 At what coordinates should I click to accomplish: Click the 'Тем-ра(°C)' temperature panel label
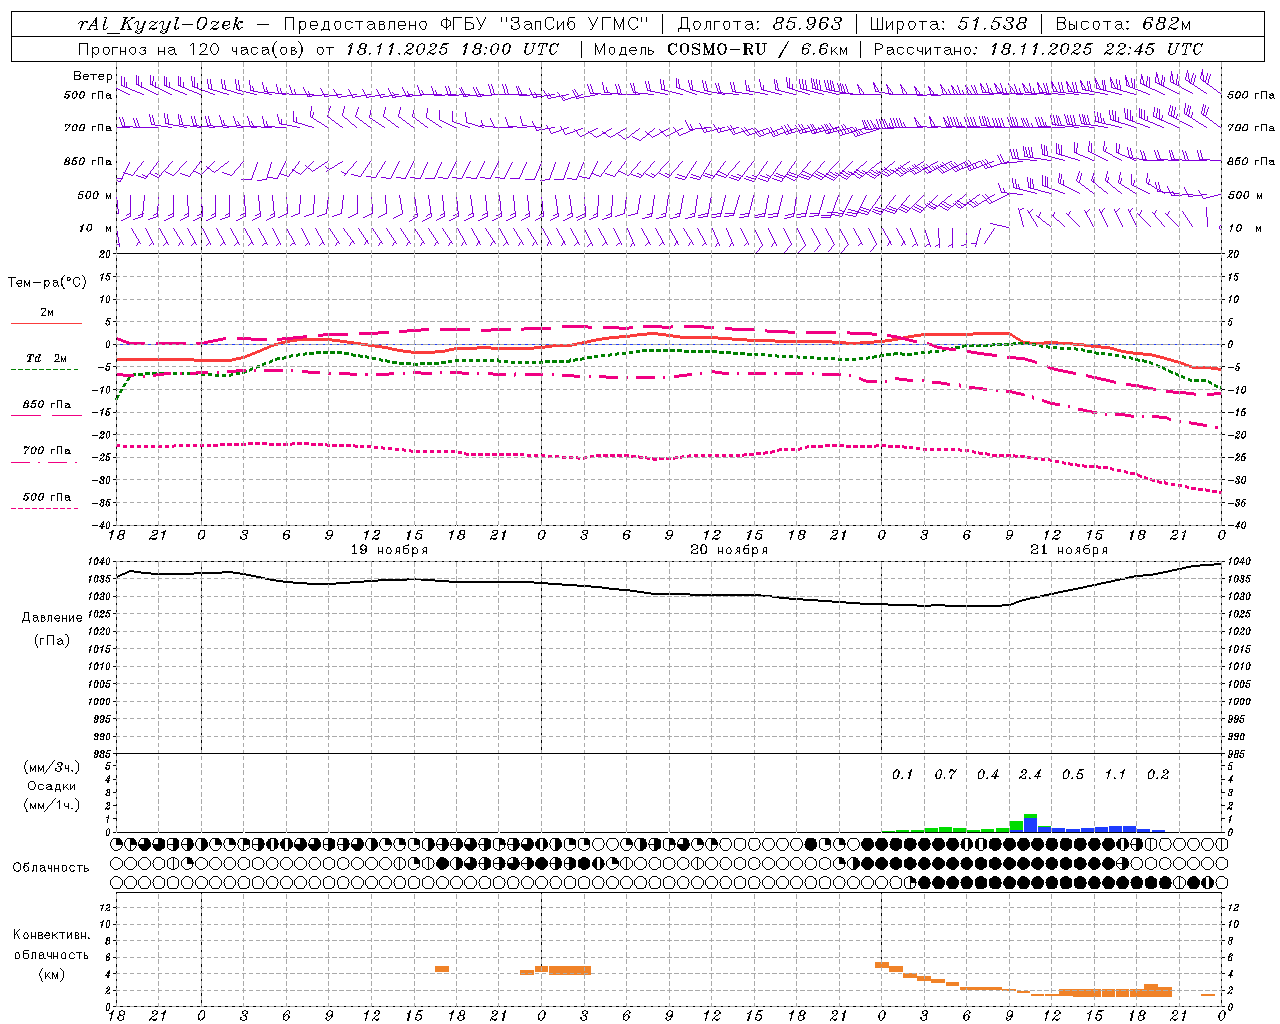tap(47, 283)
